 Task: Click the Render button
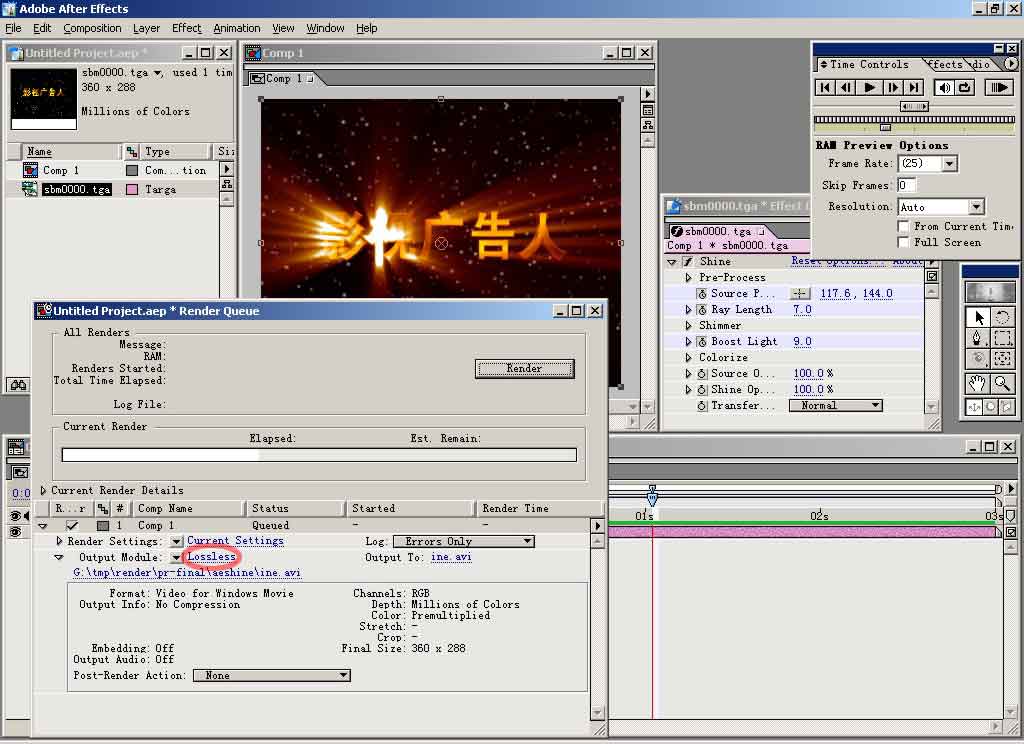pyautogui.click(x=524, y=369)
